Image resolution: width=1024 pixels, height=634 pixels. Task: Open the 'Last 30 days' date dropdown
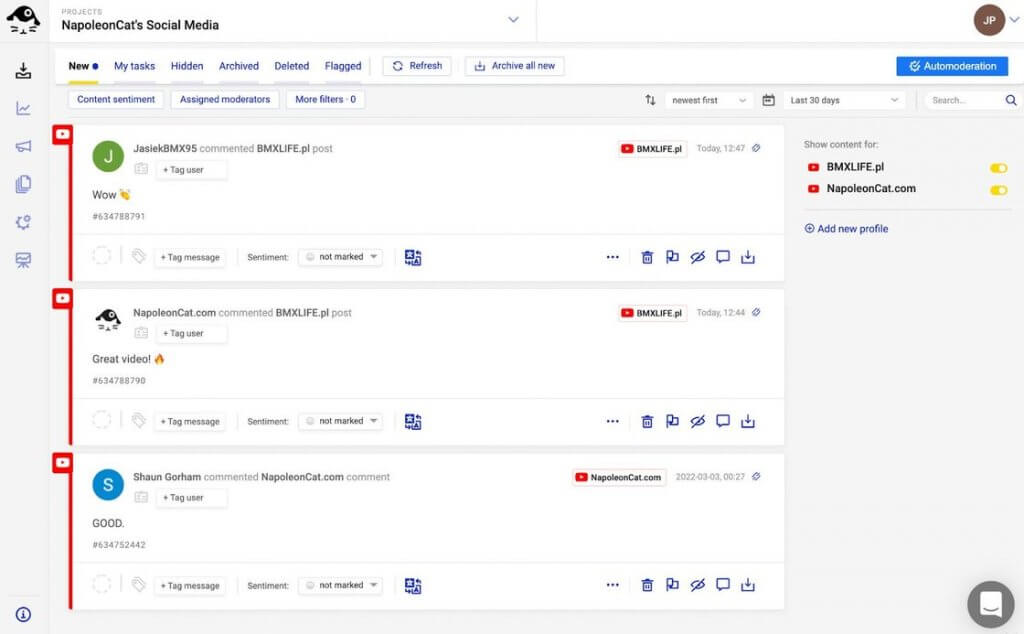tap(844, 100)
